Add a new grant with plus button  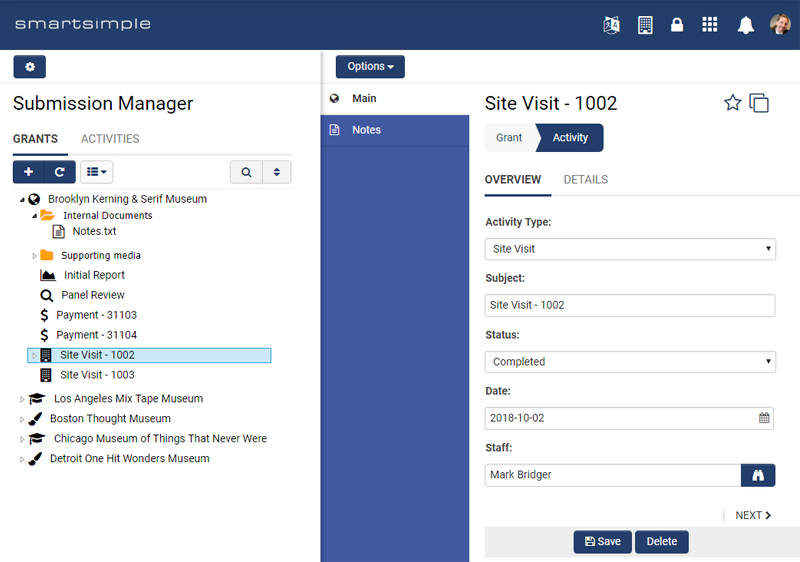pos(29,172)
